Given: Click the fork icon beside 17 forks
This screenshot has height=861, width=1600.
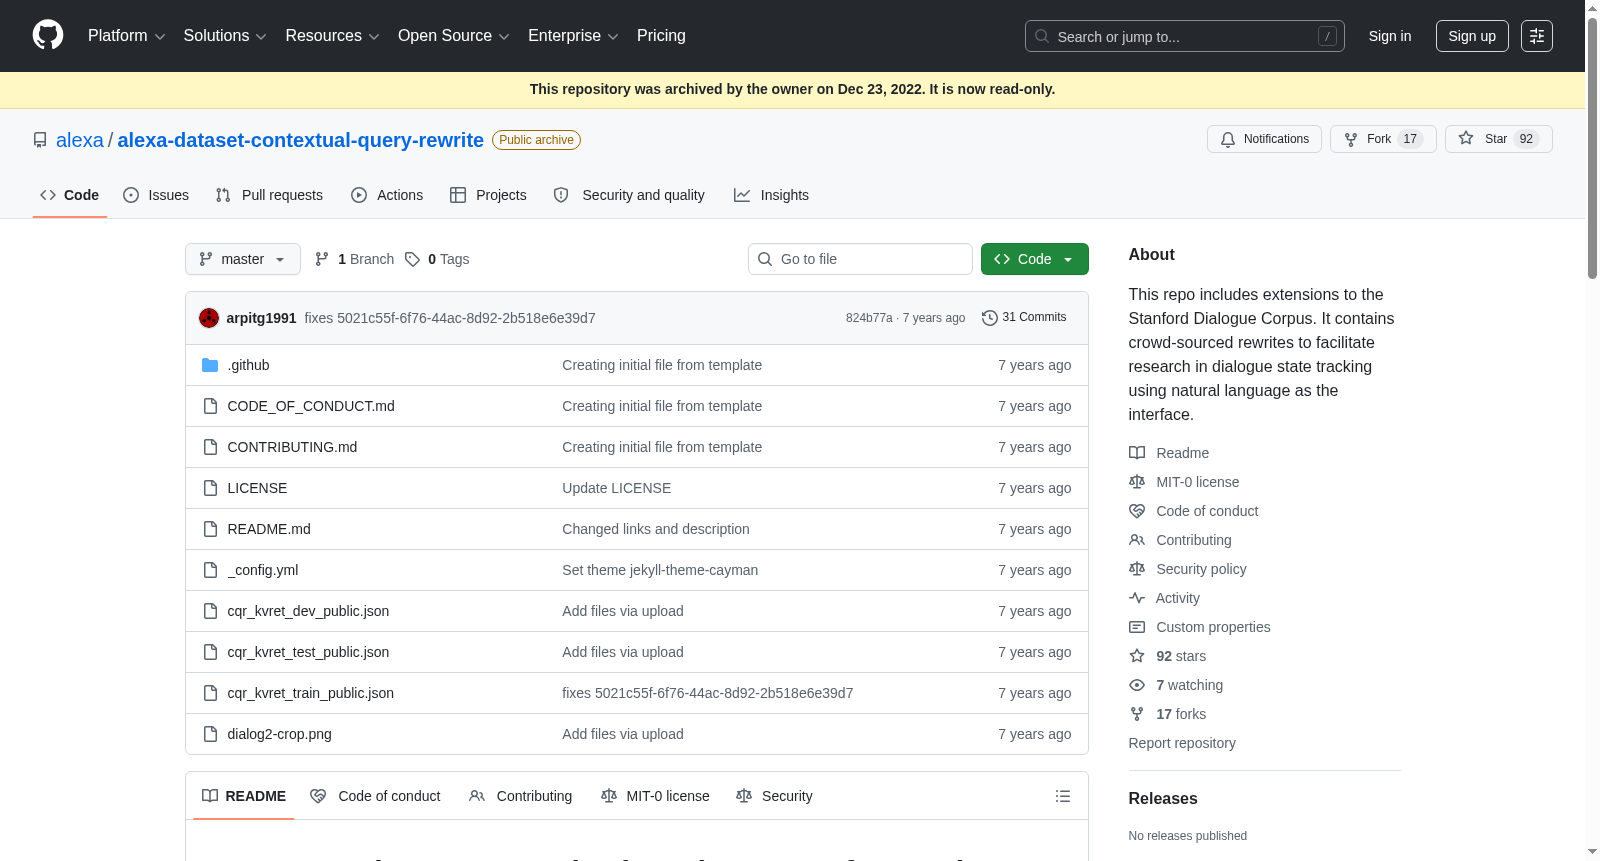Looking at the screenshot, I should [x=1137, y=714].
